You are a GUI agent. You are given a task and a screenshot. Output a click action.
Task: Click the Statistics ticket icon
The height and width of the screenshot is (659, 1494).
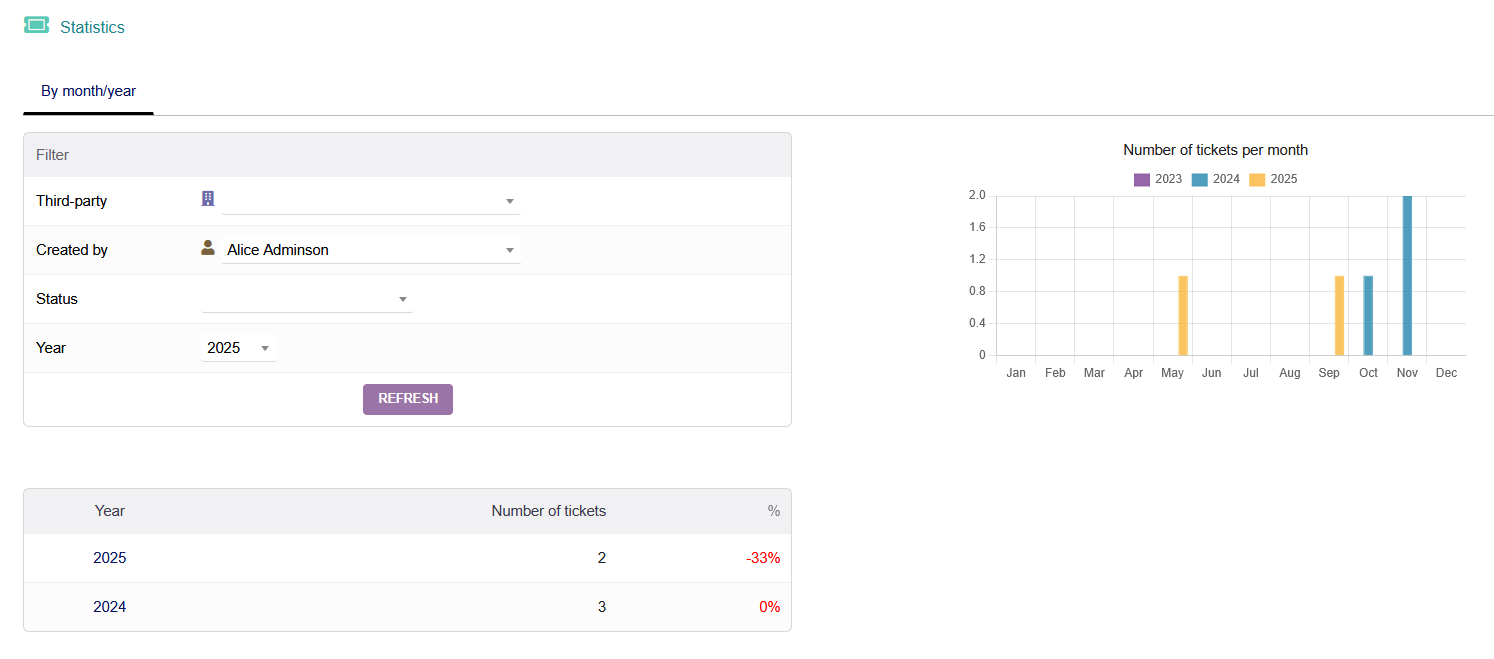tap(36, 25)
